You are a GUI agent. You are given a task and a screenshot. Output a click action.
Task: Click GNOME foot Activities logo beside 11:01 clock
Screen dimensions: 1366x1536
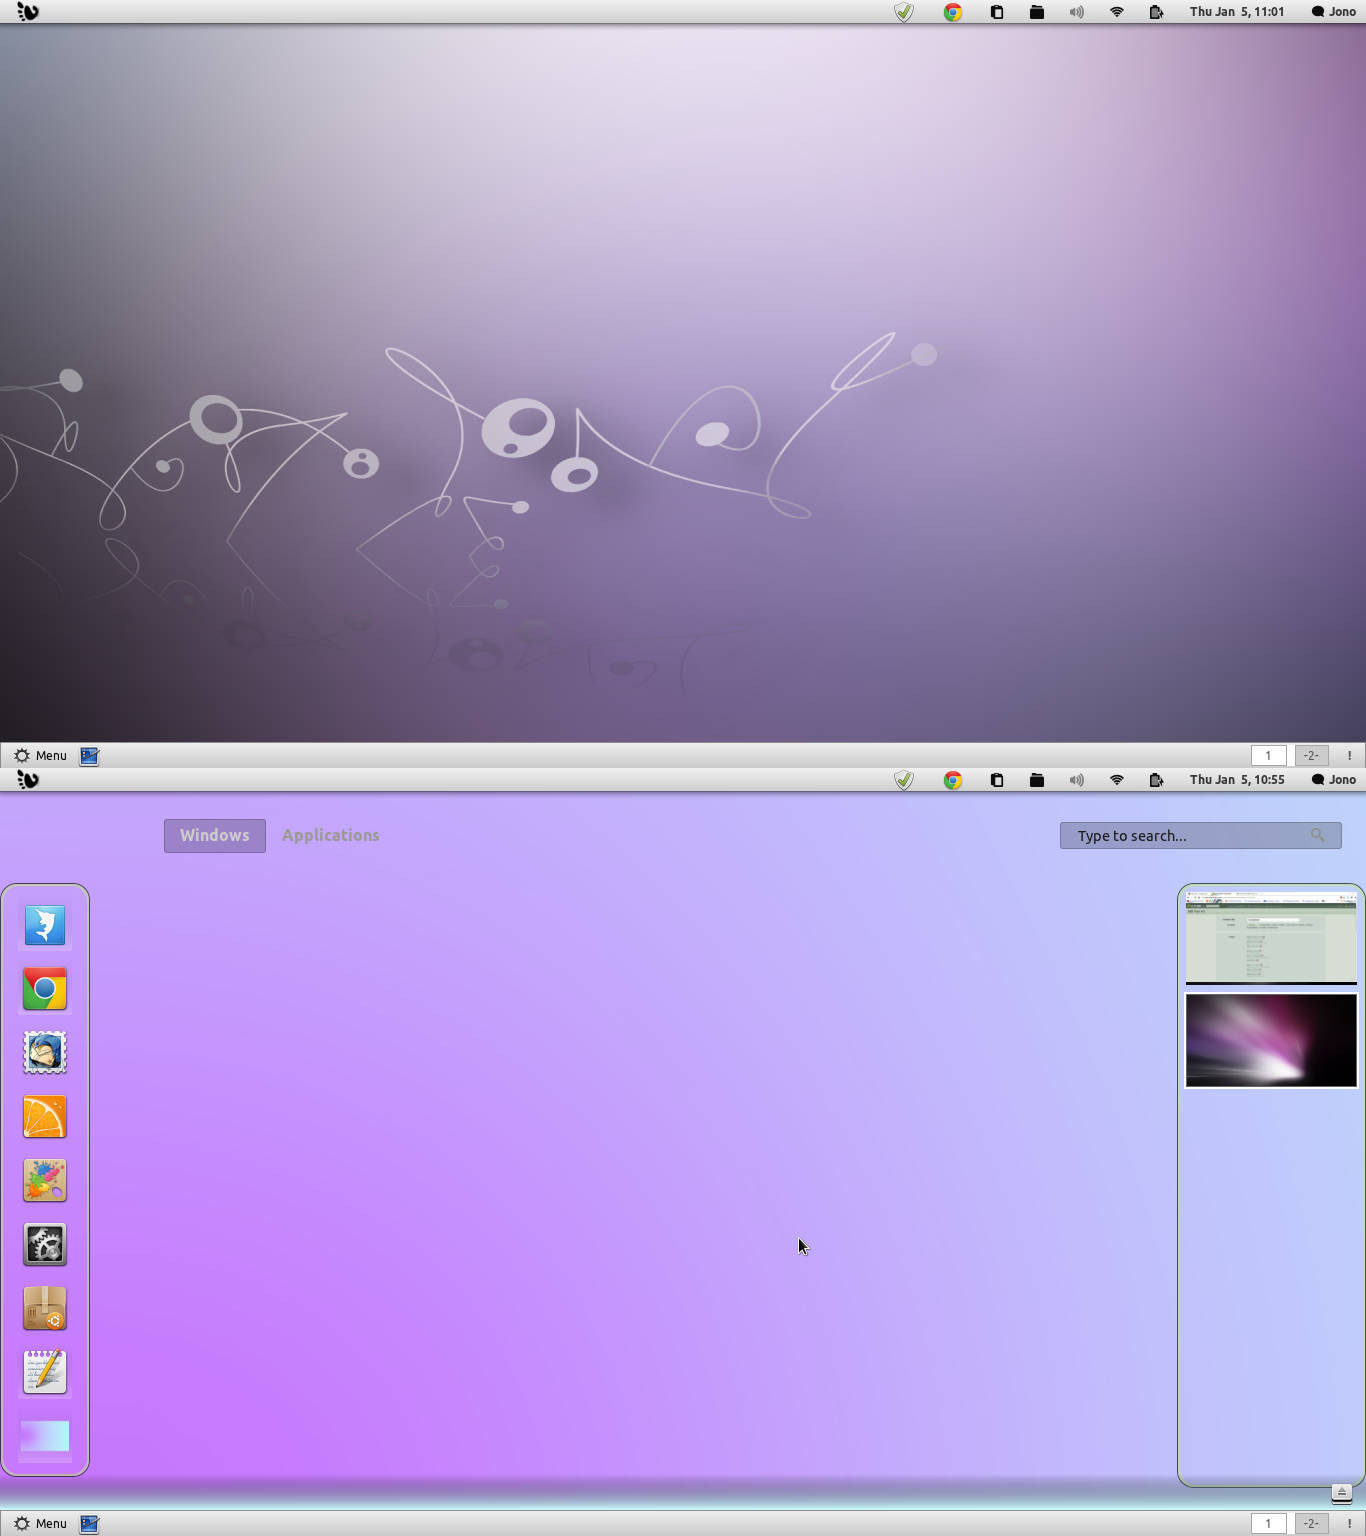28,12
